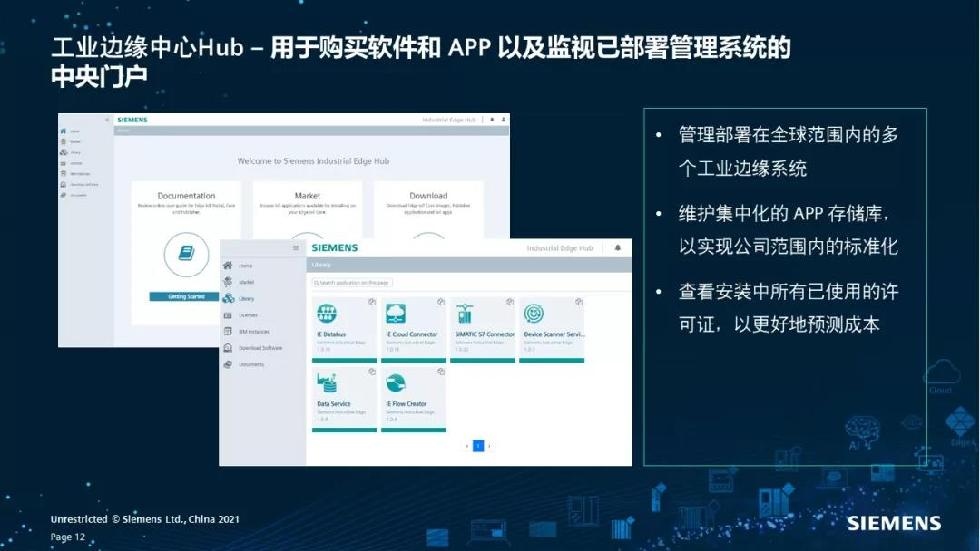The width and height of the screenshot is (980, 551).
Task: Go to pagination page 1
Action: (x=478, y=446)
